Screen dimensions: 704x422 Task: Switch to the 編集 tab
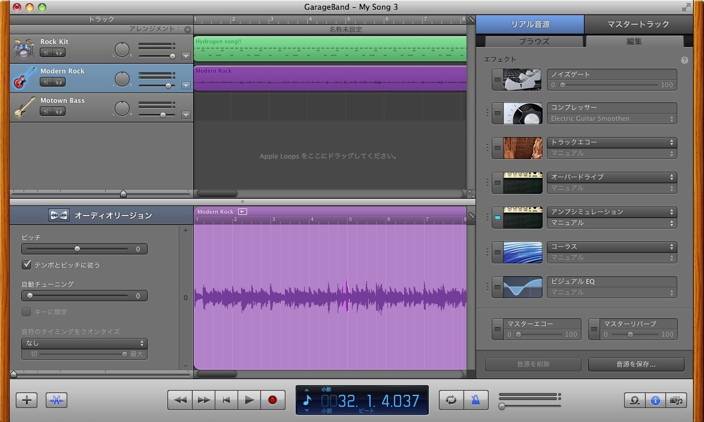pyautogui.click(x=634, y=41)
